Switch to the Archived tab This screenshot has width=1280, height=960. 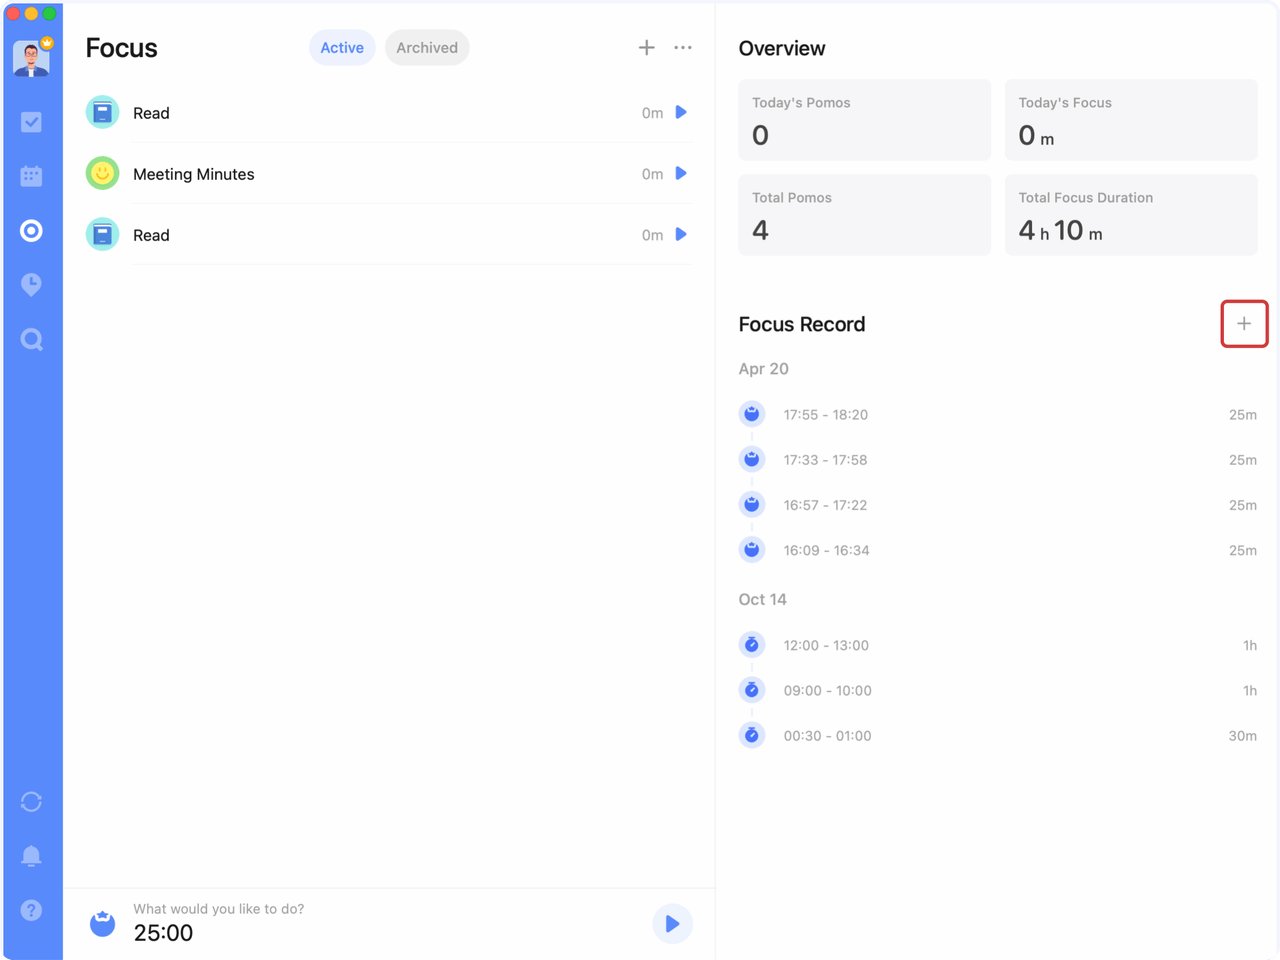point(427,47)
